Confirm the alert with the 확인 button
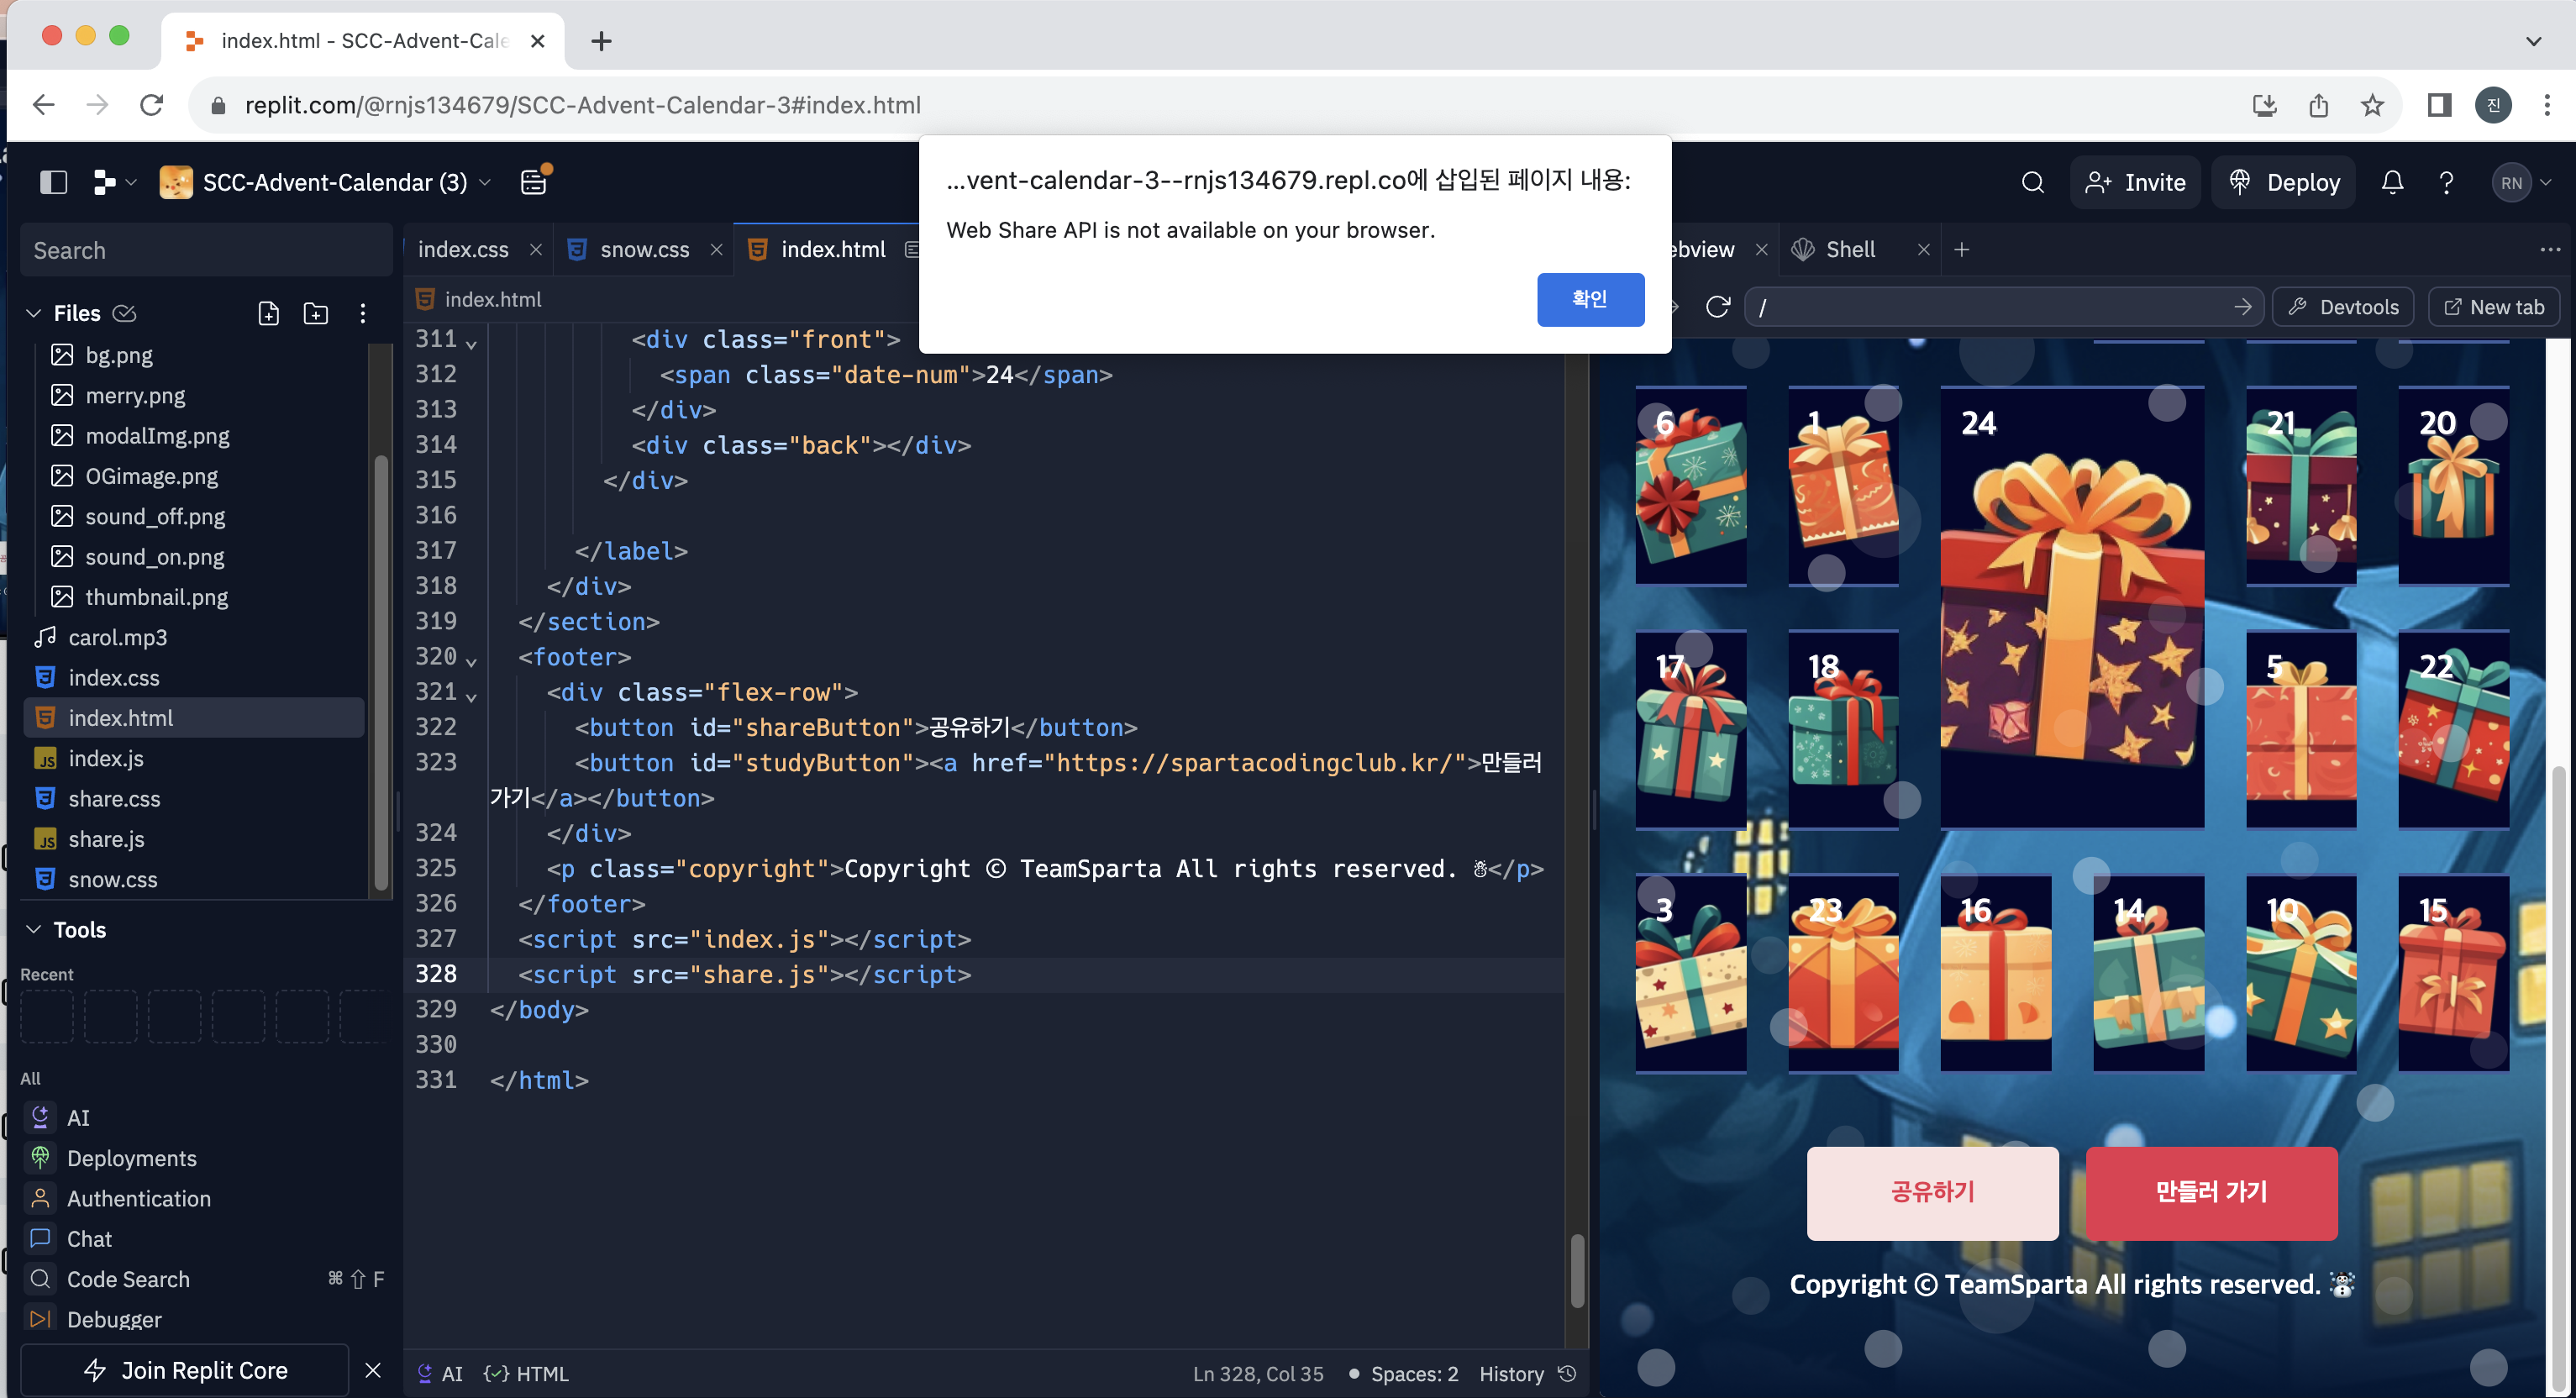 tap(1590, 299)
